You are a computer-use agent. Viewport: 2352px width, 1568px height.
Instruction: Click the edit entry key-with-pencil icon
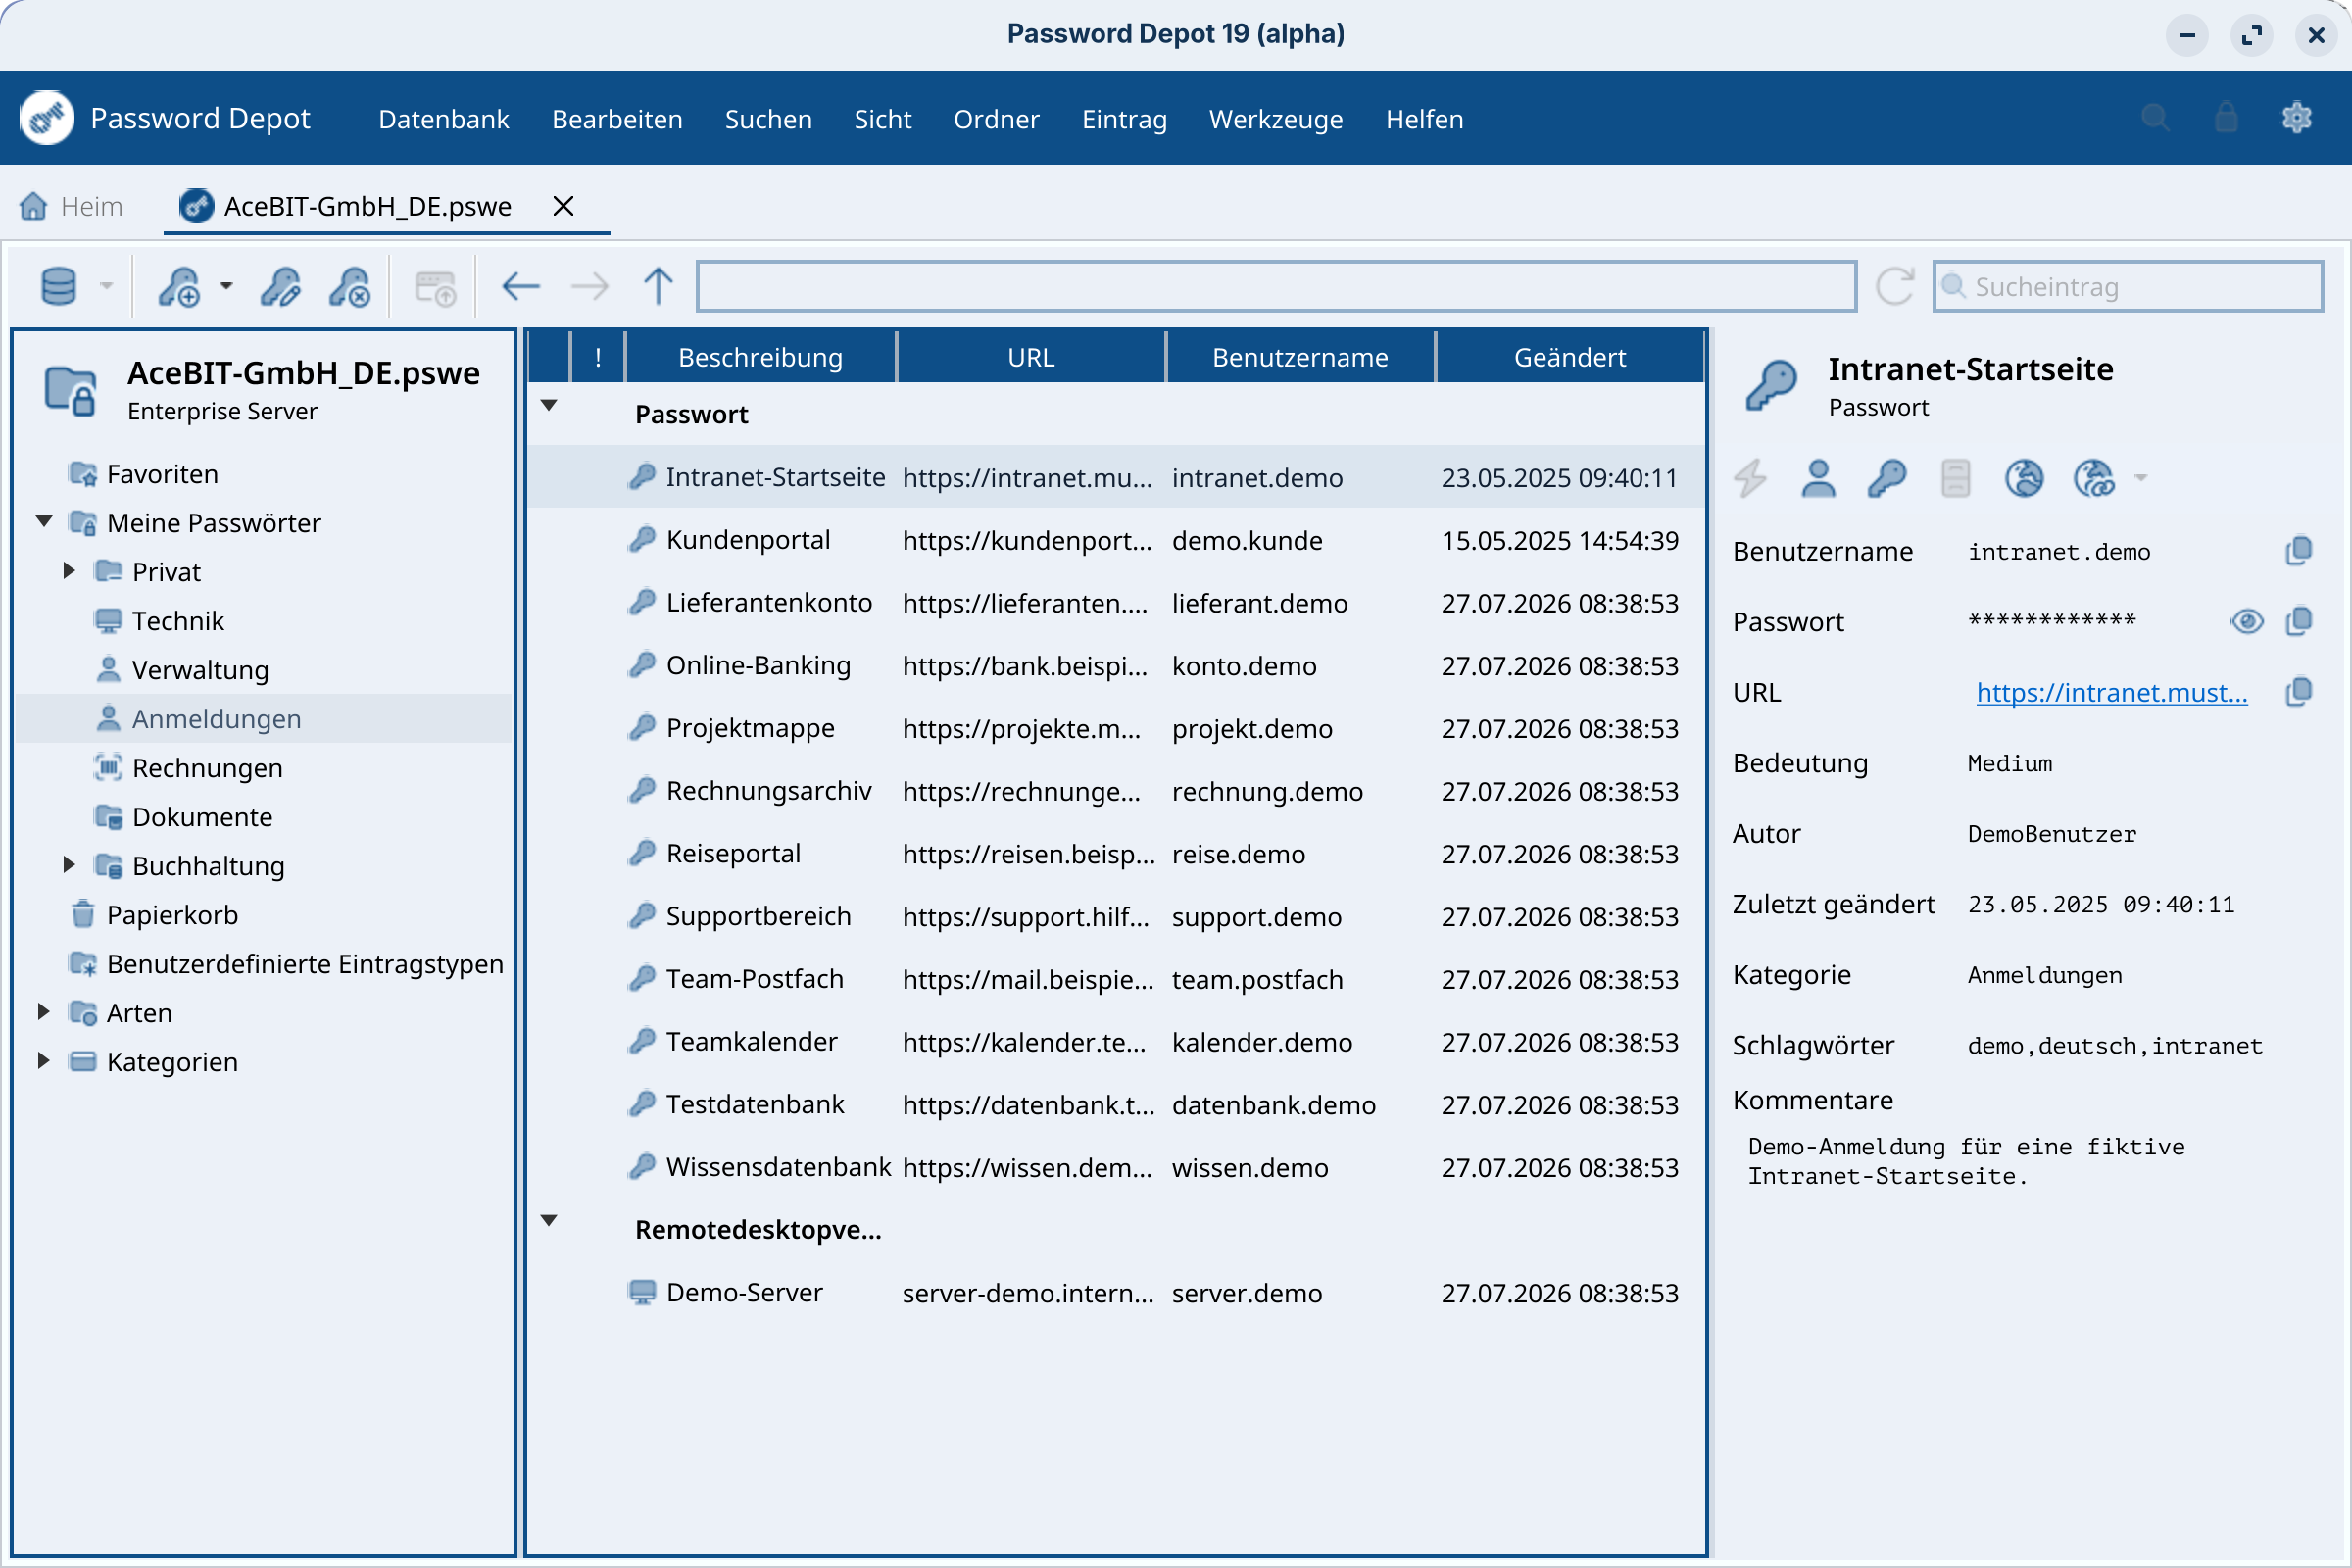[x=280, y=287]
